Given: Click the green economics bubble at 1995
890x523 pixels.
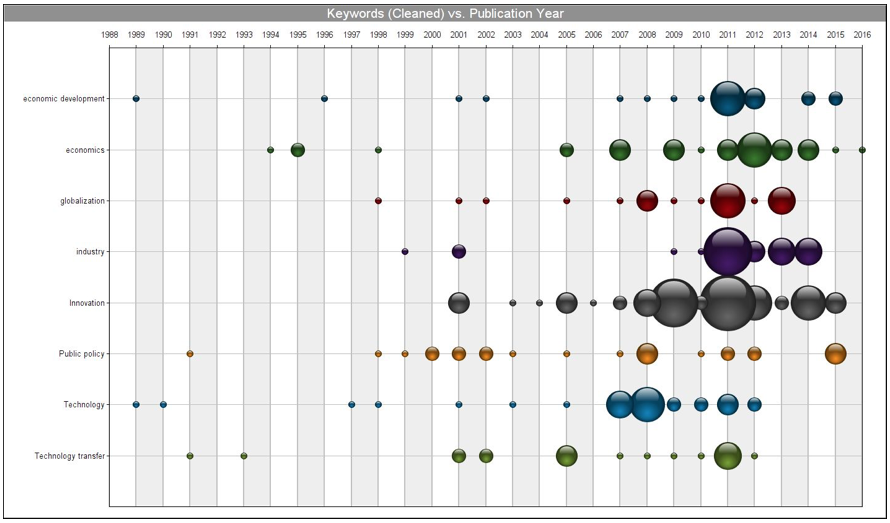Looking at the screenshot, I should pyautogui.click(x=297, y=150).
